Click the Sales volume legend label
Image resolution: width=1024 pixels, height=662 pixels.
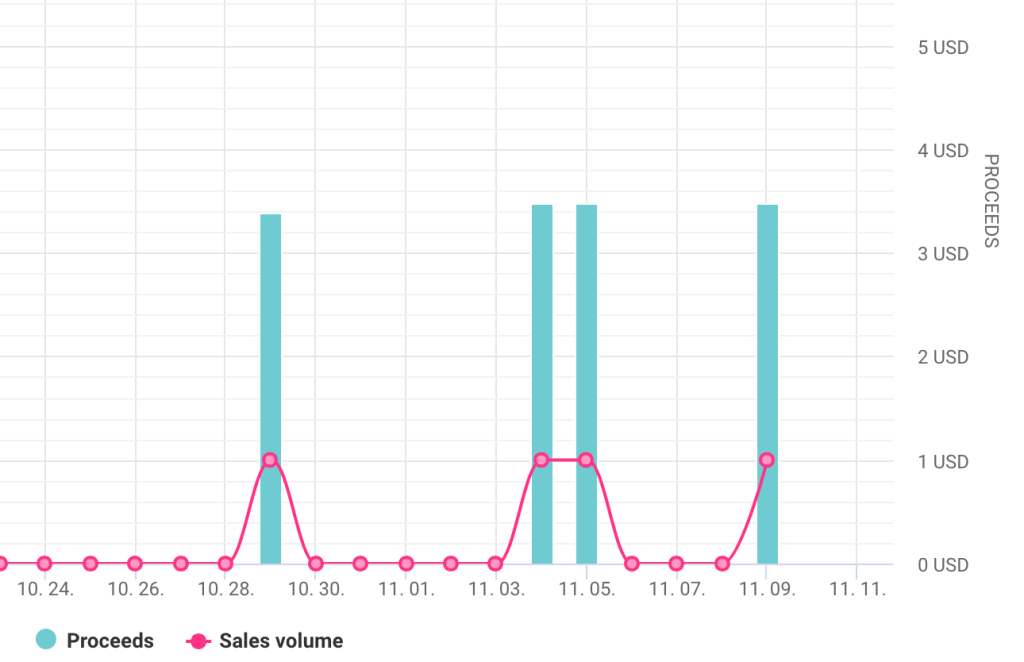click(283, 640)
